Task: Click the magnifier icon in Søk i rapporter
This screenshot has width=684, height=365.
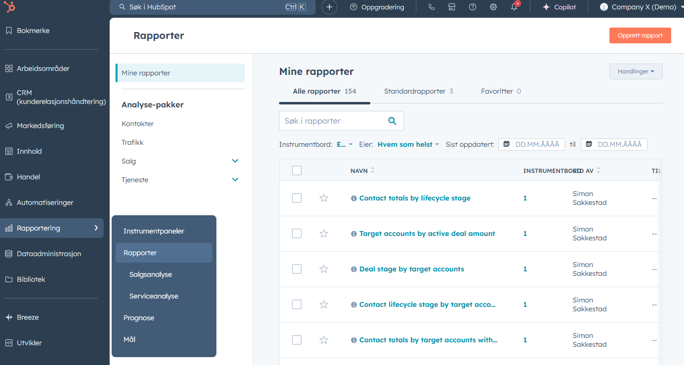Action: pos(392,121)
